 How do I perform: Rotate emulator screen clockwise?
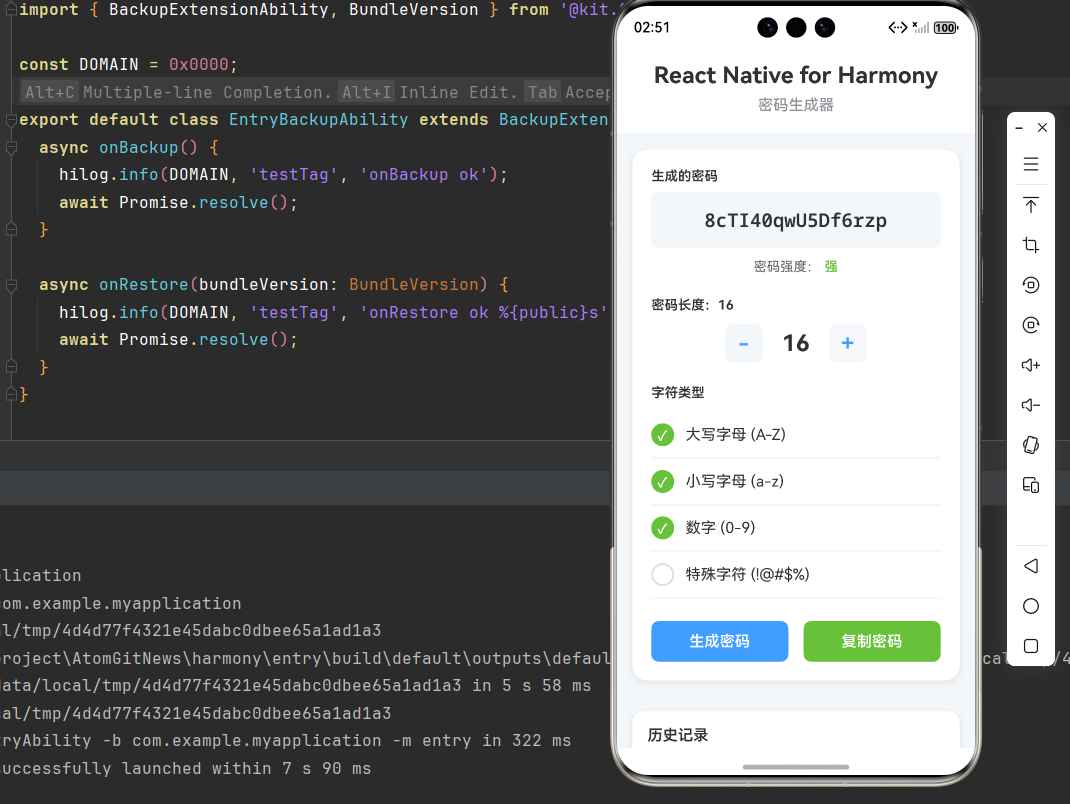(x=1030, y=325)
